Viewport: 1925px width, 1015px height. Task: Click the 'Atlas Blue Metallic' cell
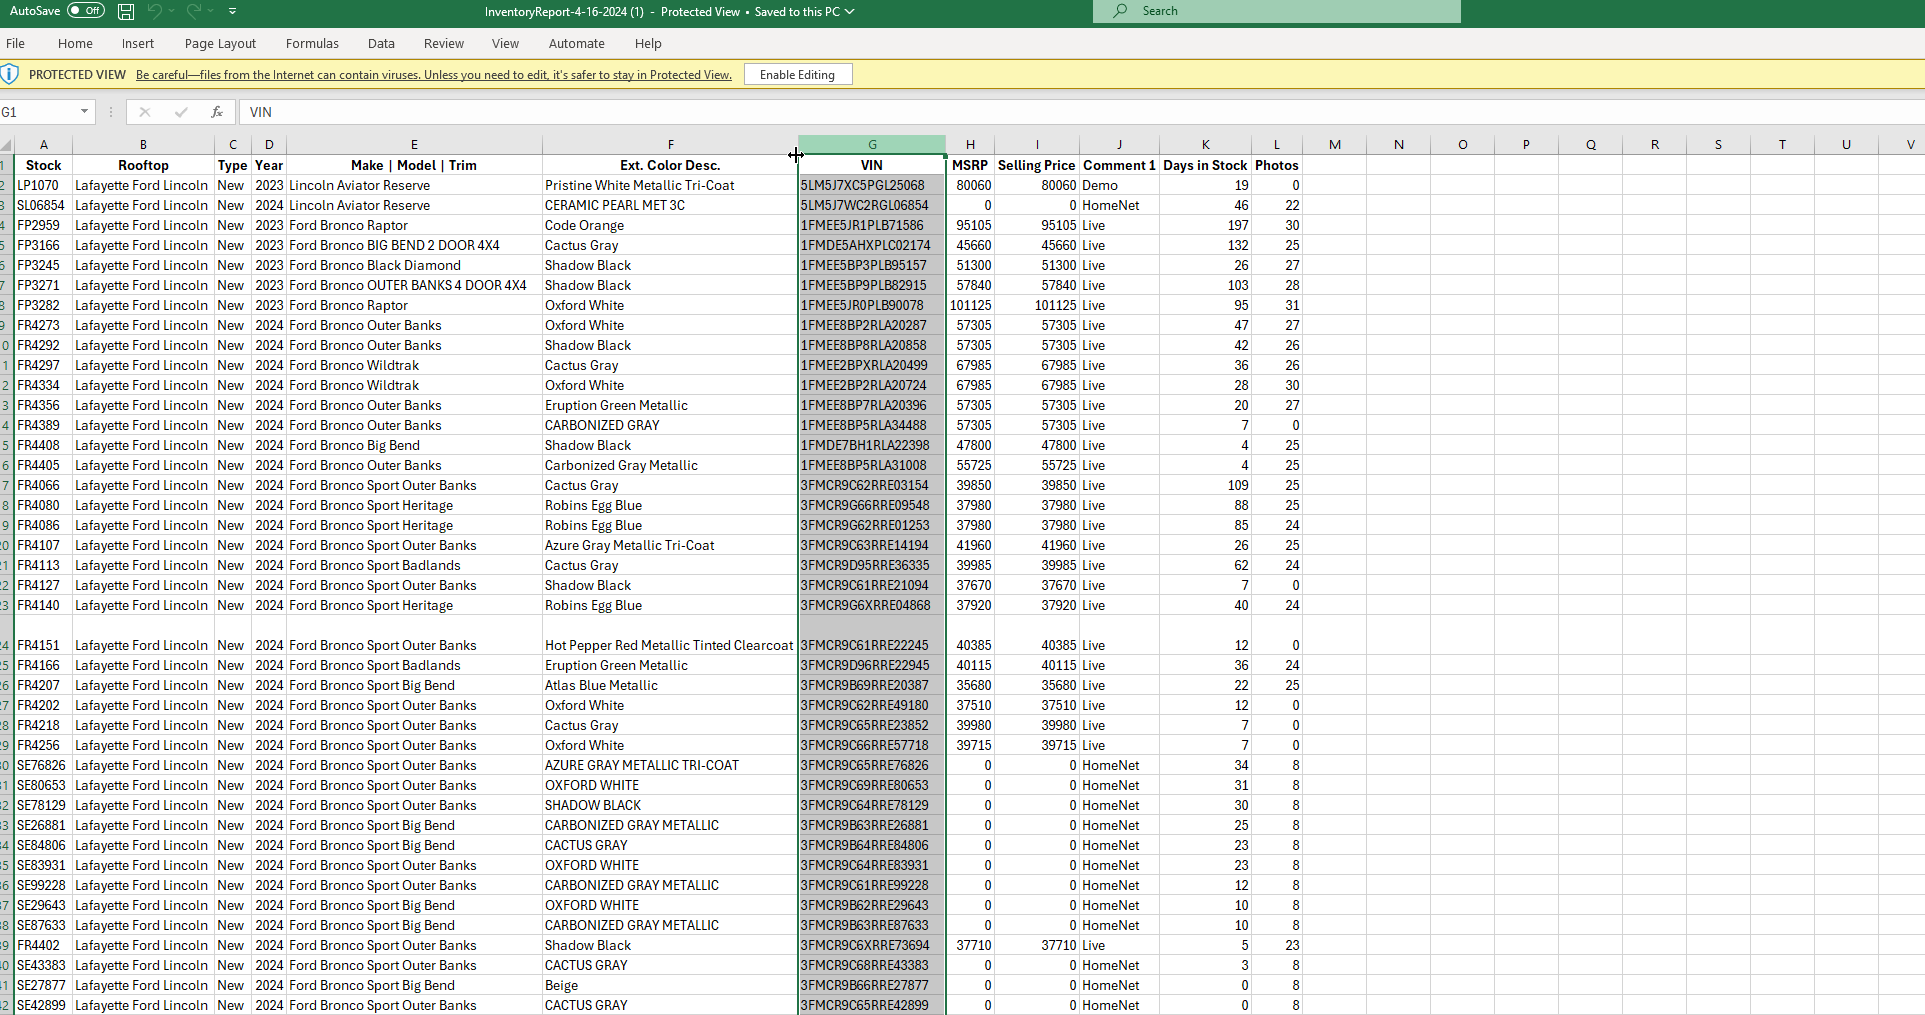tap(670, 685)
